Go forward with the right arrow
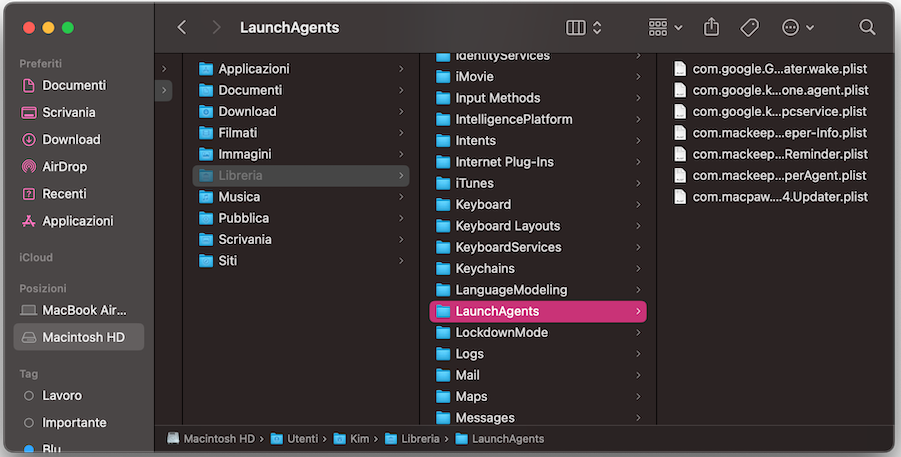Screen dimensions: 901x457 click(216, 27)
